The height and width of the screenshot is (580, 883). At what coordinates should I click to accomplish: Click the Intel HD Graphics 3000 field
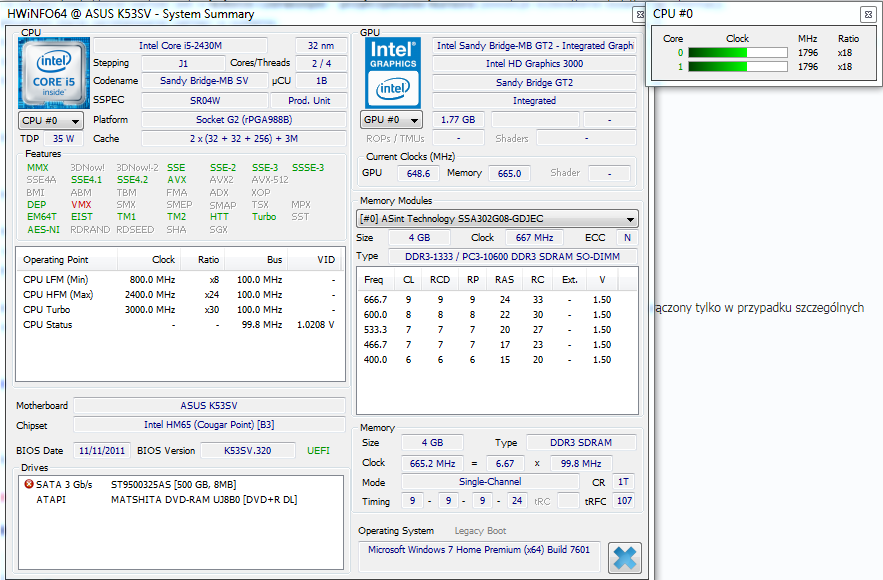(x=534, y=64)
